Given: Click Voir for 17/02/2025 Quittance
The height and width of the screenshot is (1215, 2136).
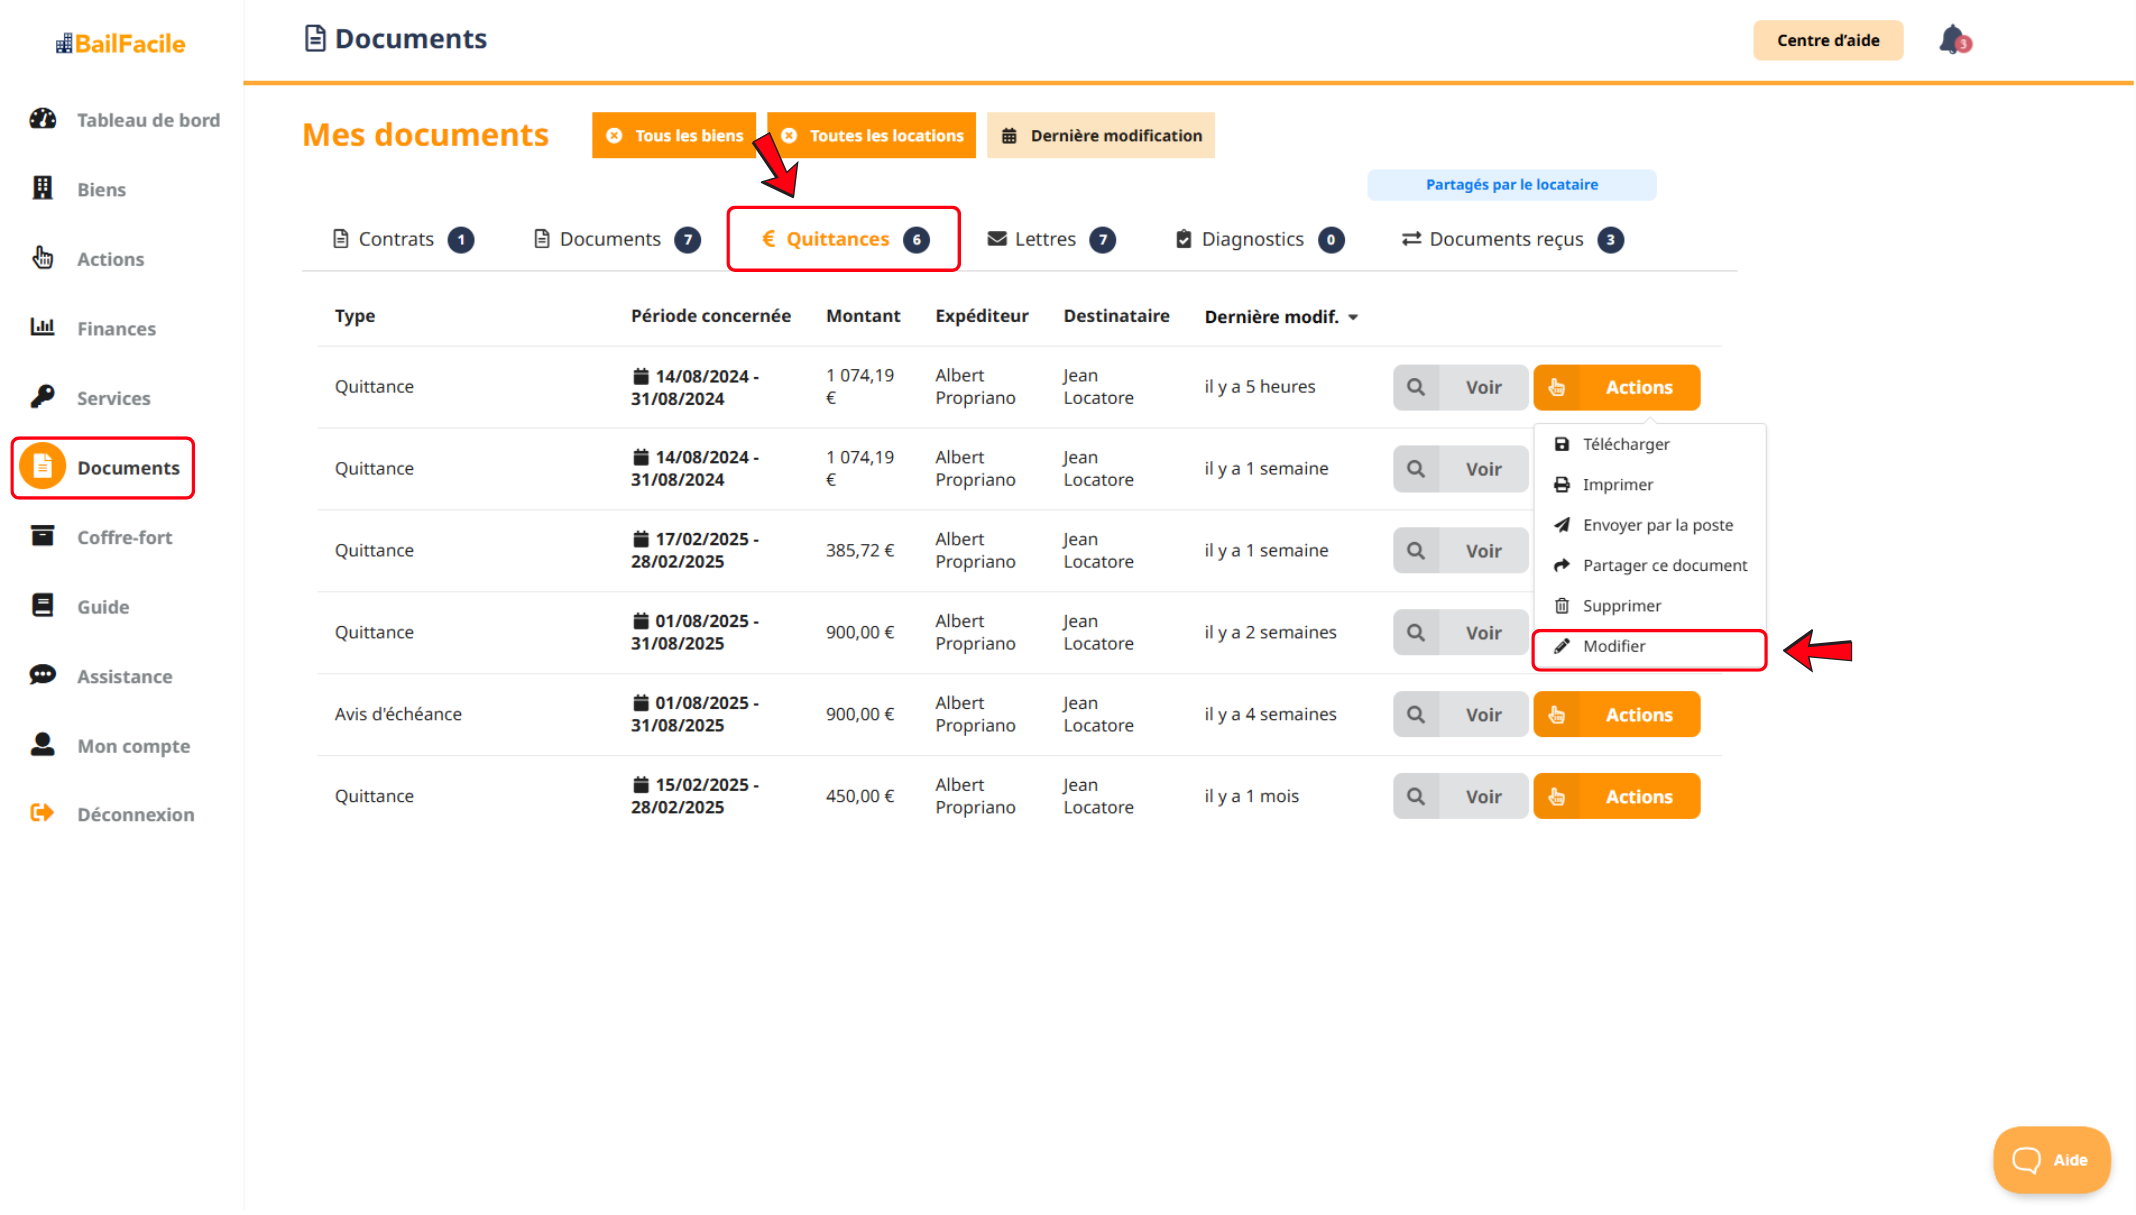Looking at the screenshot, I should (x=1461, y=550).
